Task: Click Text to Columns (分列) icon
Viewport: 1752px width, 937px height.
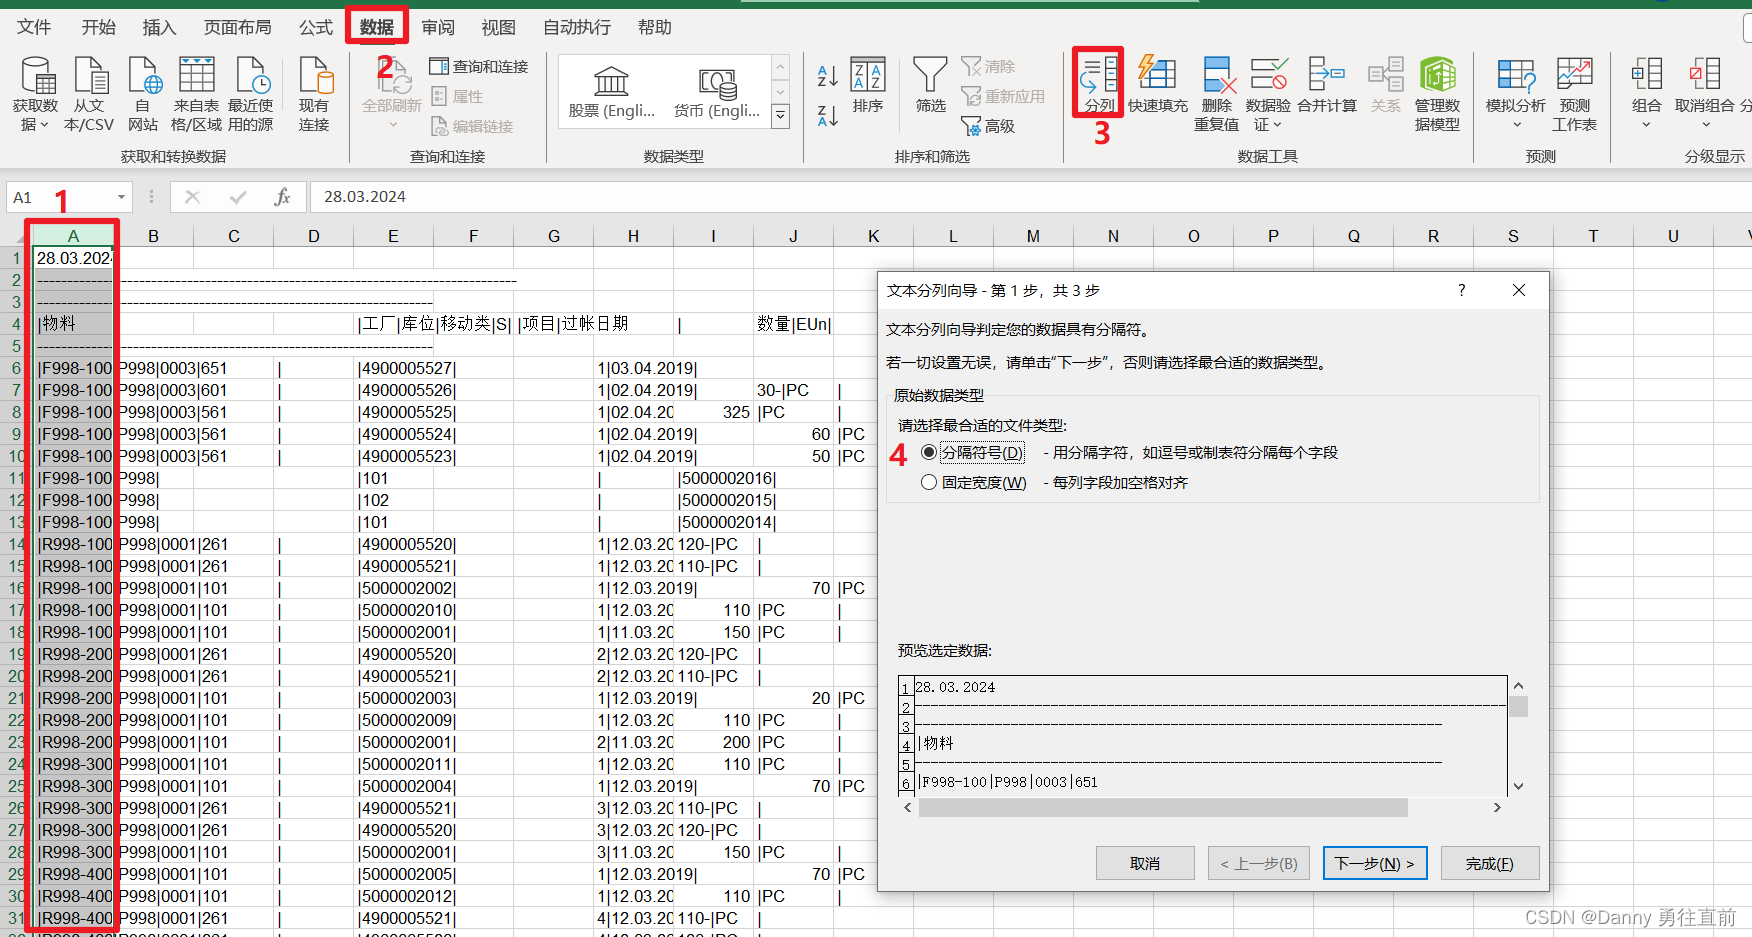Action: pos(1098,74)
